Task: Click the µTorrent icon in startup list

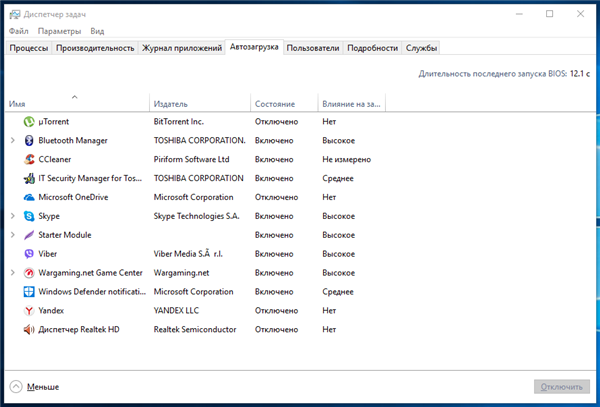Action: click(x=29, y=122)
